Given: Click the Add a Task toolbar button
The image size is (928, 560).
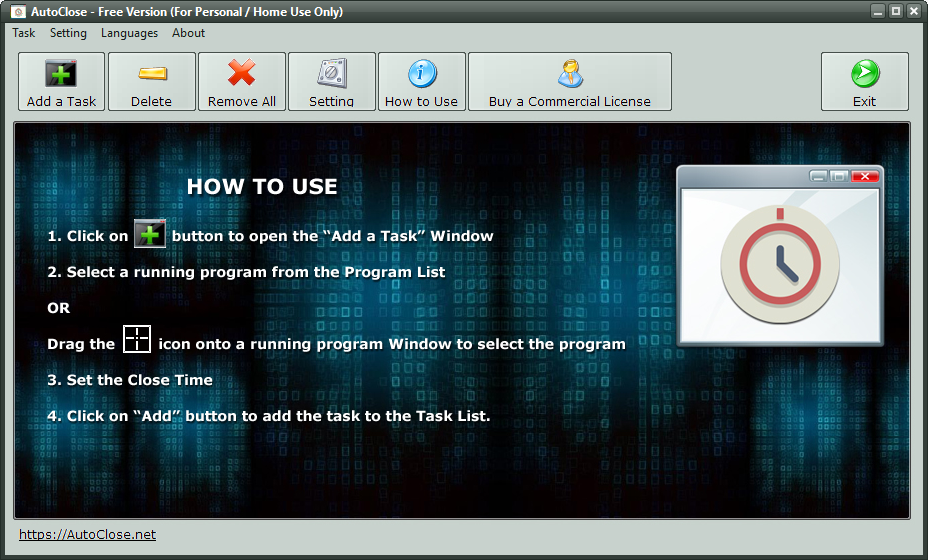Looking at the screenshot, I should (x=61, y=82).
